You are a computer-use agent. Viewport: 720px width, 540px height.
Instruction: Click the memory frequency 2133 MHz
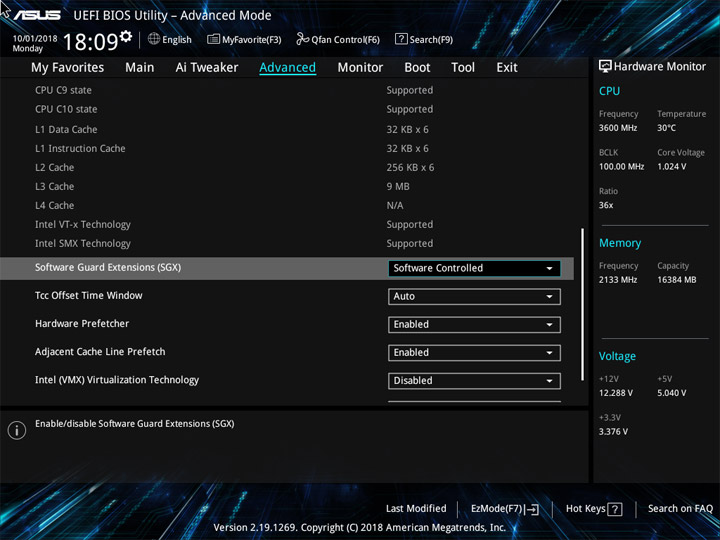618,280
